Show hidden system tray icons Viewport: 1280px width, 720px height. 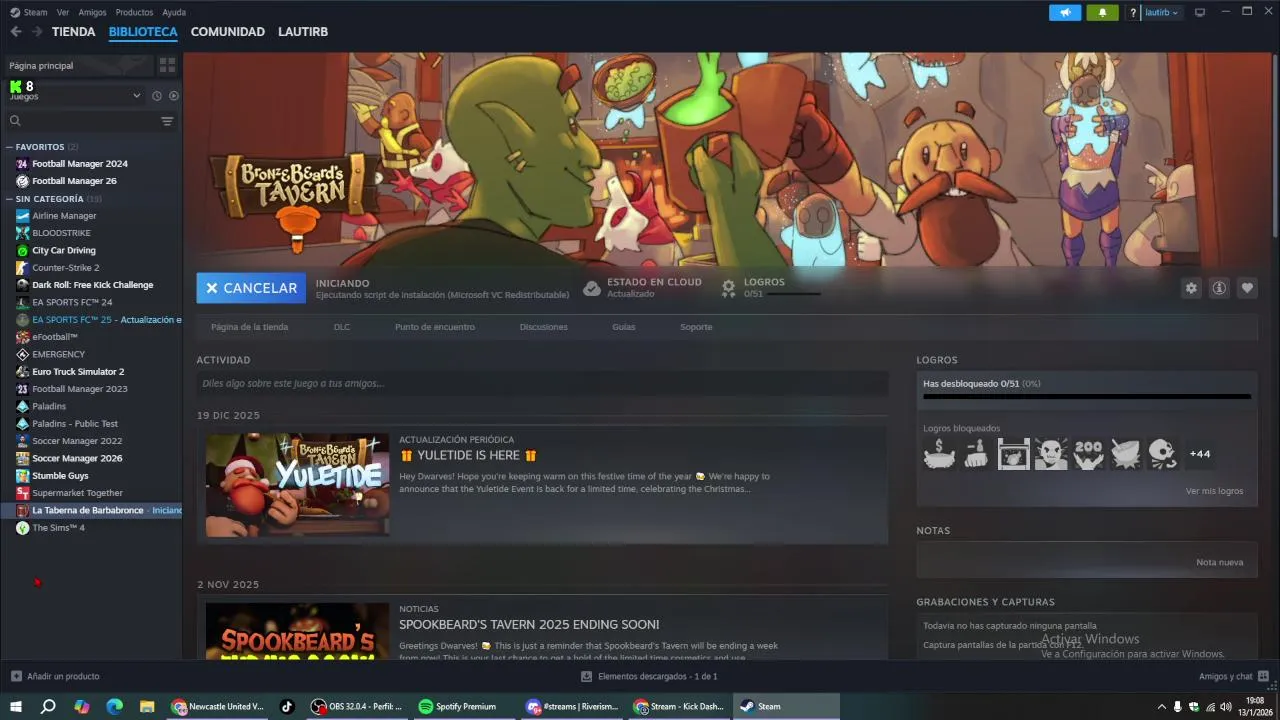click(1161, 706)
